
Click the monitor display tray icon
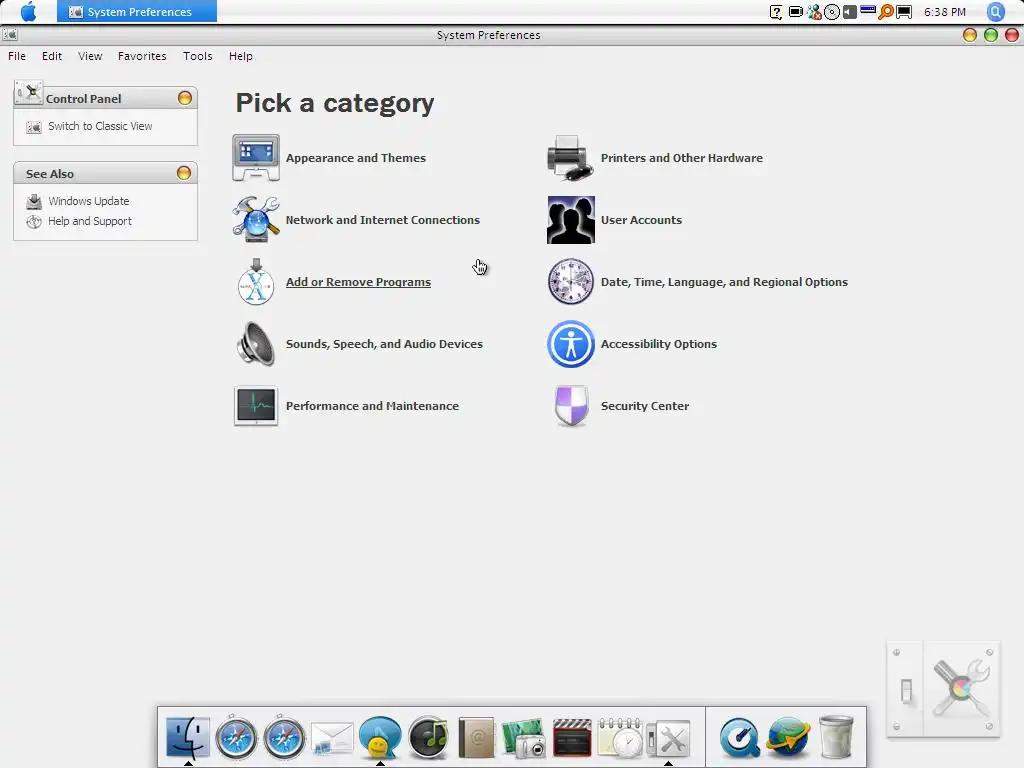(904, 12)
